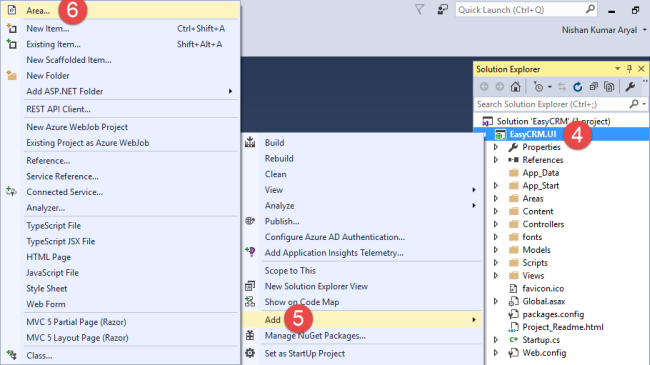The image size is (650, 365).
Task: Open Nishan Kumar Aryal account dropdown
Action: point(645,30)
